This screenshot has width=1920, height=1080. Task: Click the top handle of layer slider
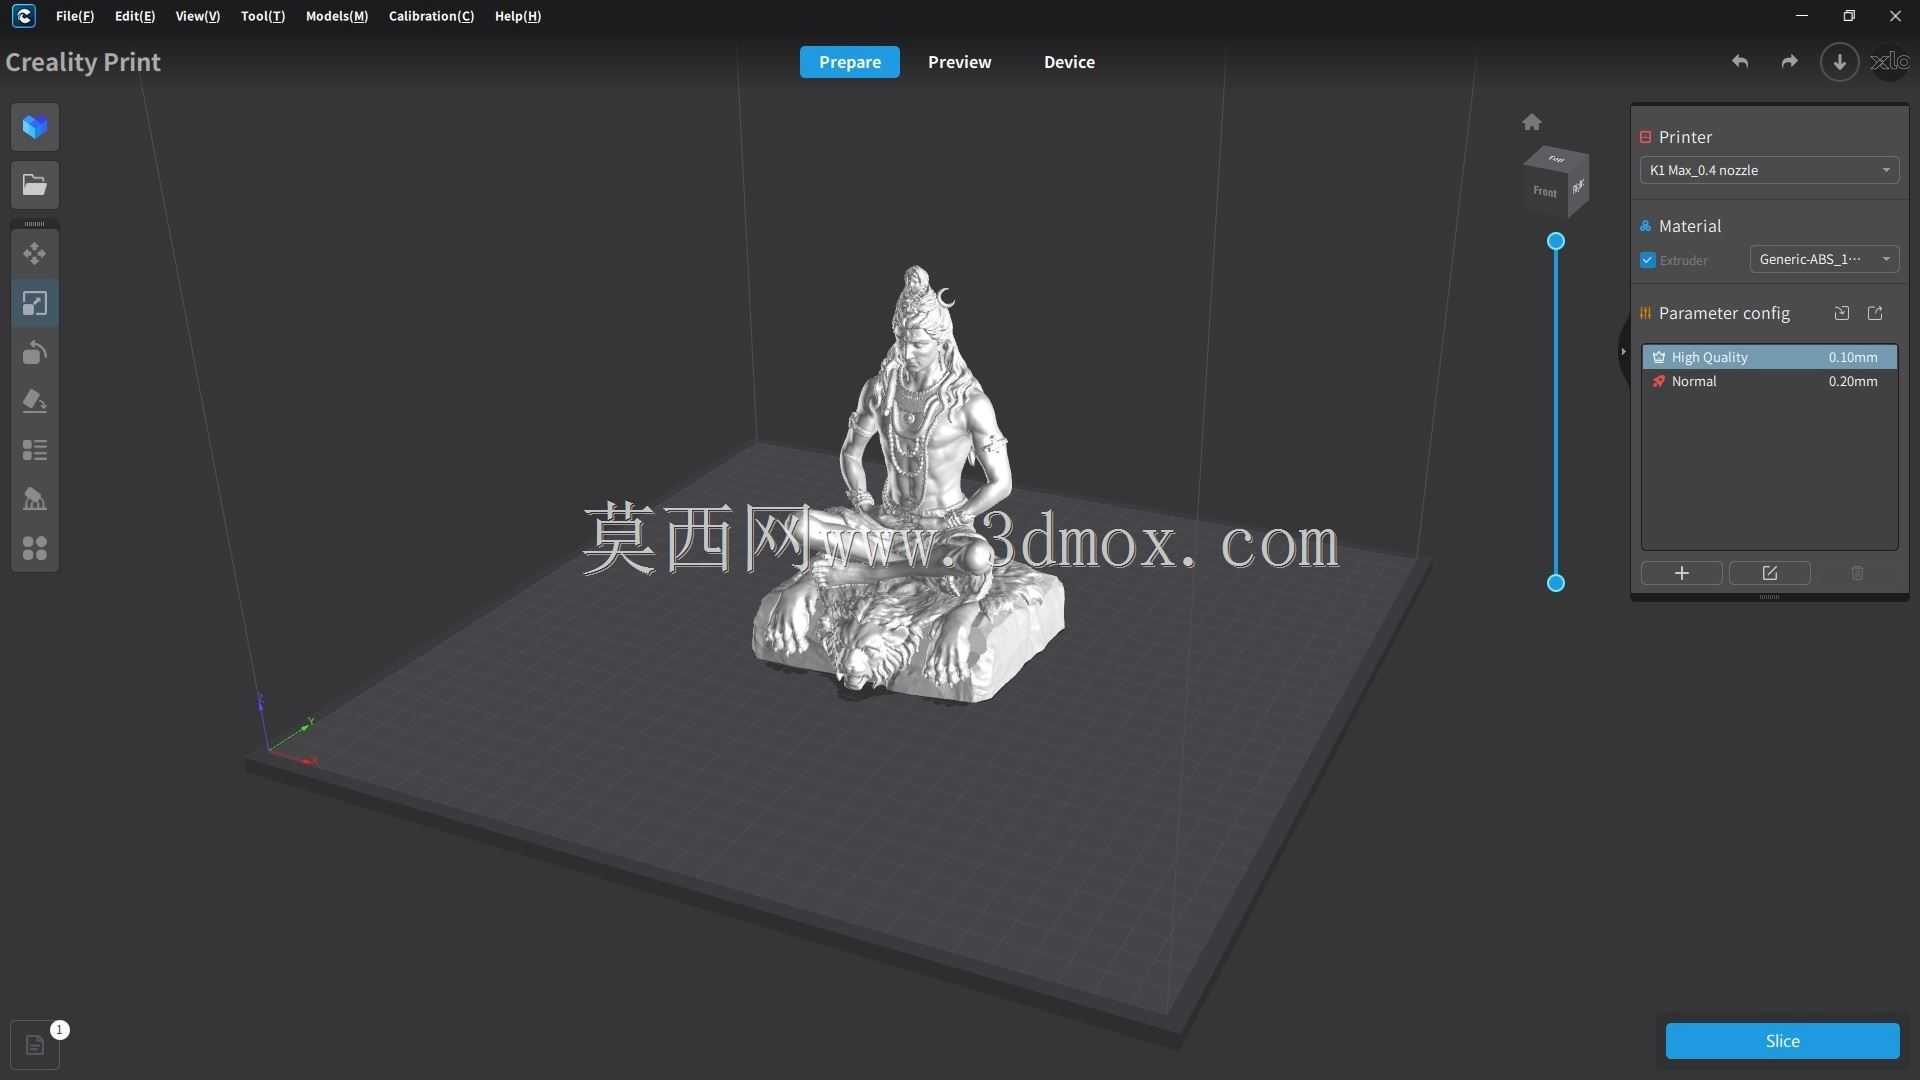[x=1556, y=241]
